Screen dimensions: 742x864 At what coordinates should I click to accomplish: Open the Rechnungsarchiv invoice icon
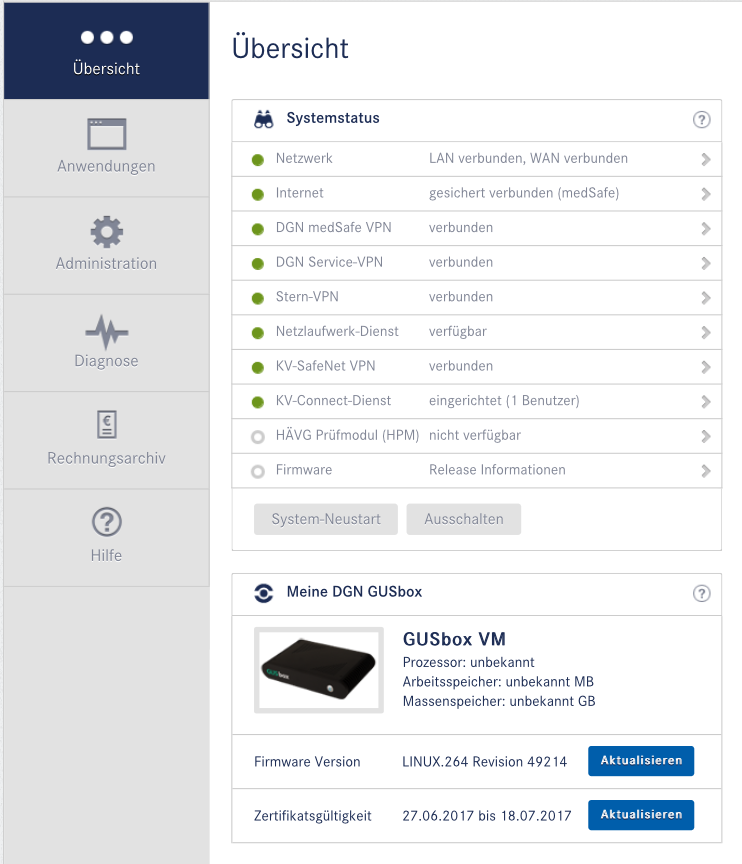(106, 424)
